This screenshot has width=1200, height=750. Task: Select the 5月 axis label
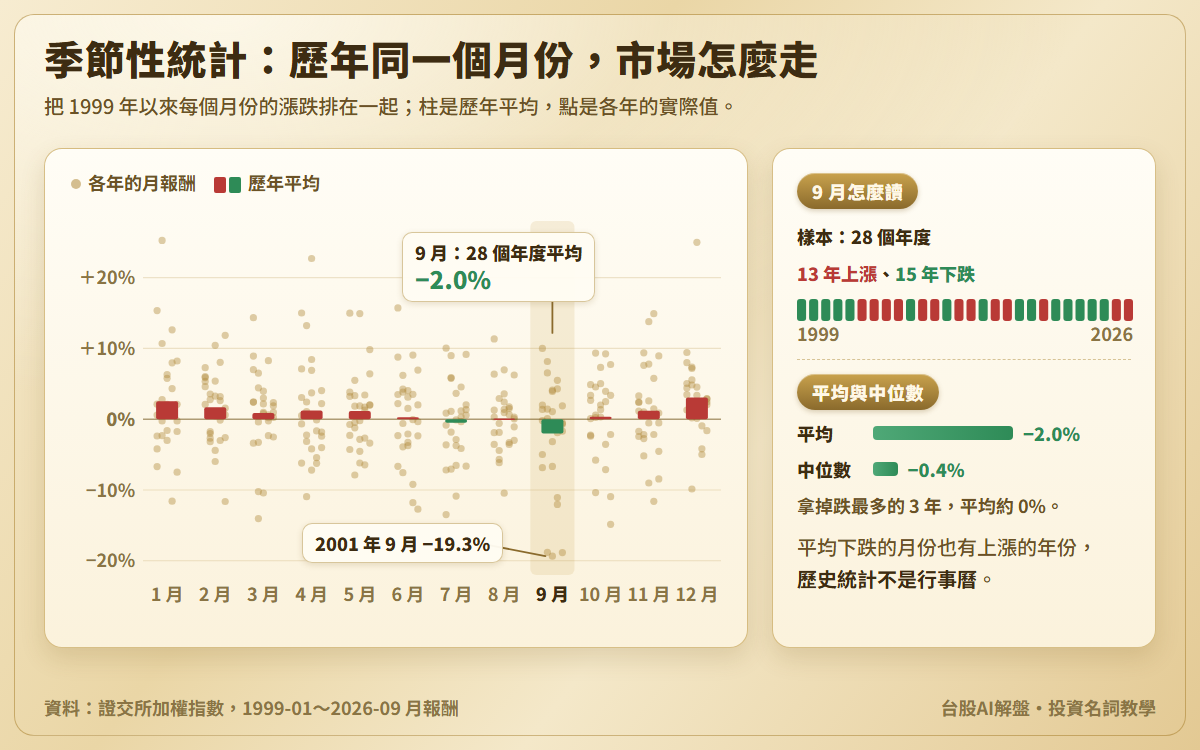tap(359, 594)
